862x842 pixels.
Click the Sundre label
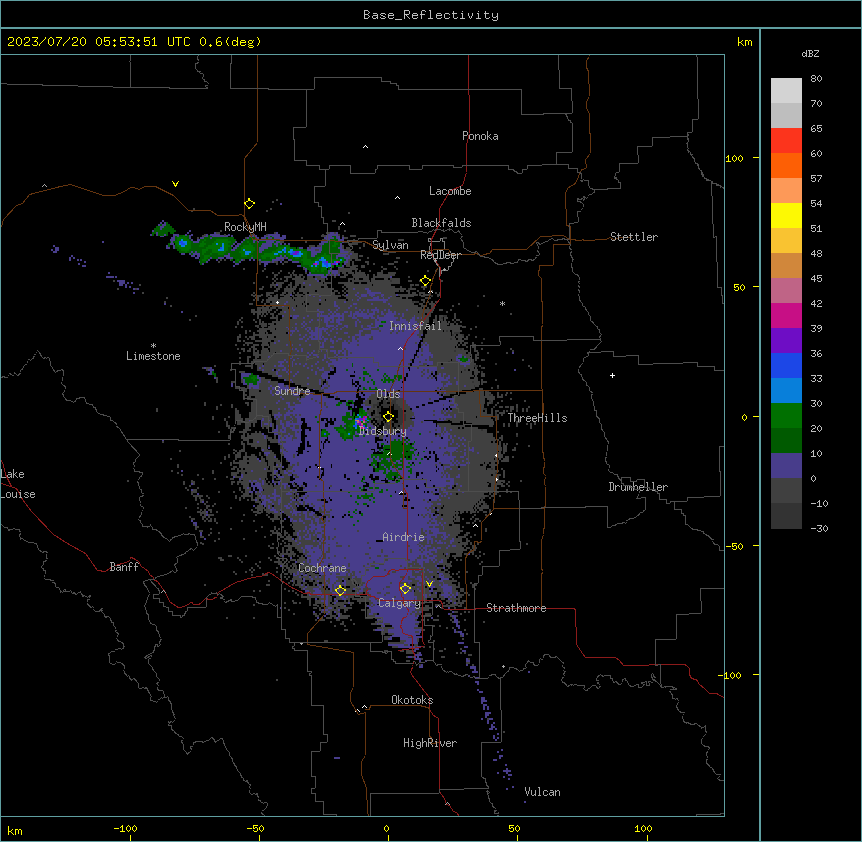pyautogui.click(x=292, y=391)
